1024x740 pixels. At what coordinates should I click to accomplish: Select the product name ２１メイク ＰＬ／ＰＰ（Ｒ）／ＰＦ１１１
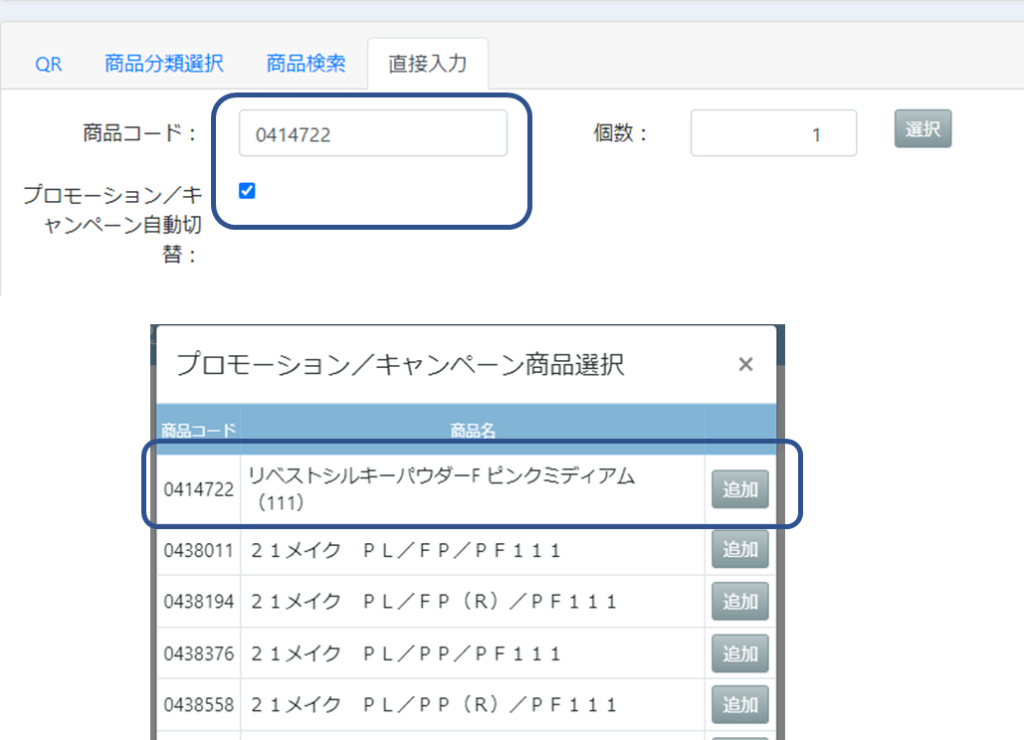tap(433, 705)
